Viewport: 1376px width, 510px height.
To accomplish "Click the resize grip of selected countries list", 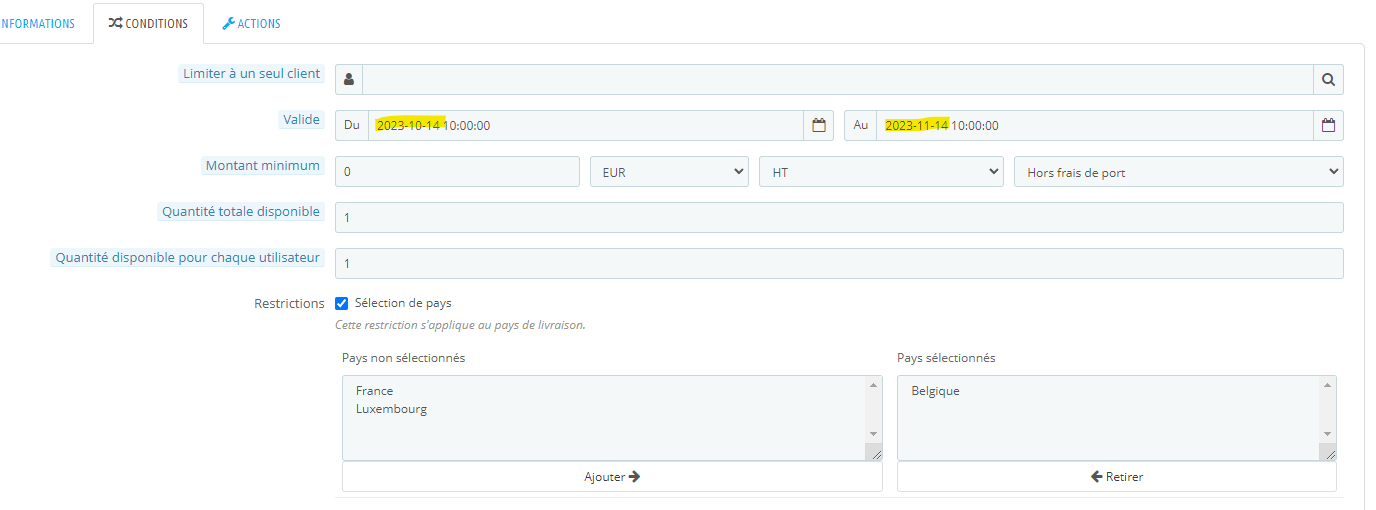I will tap(1328, 453).
